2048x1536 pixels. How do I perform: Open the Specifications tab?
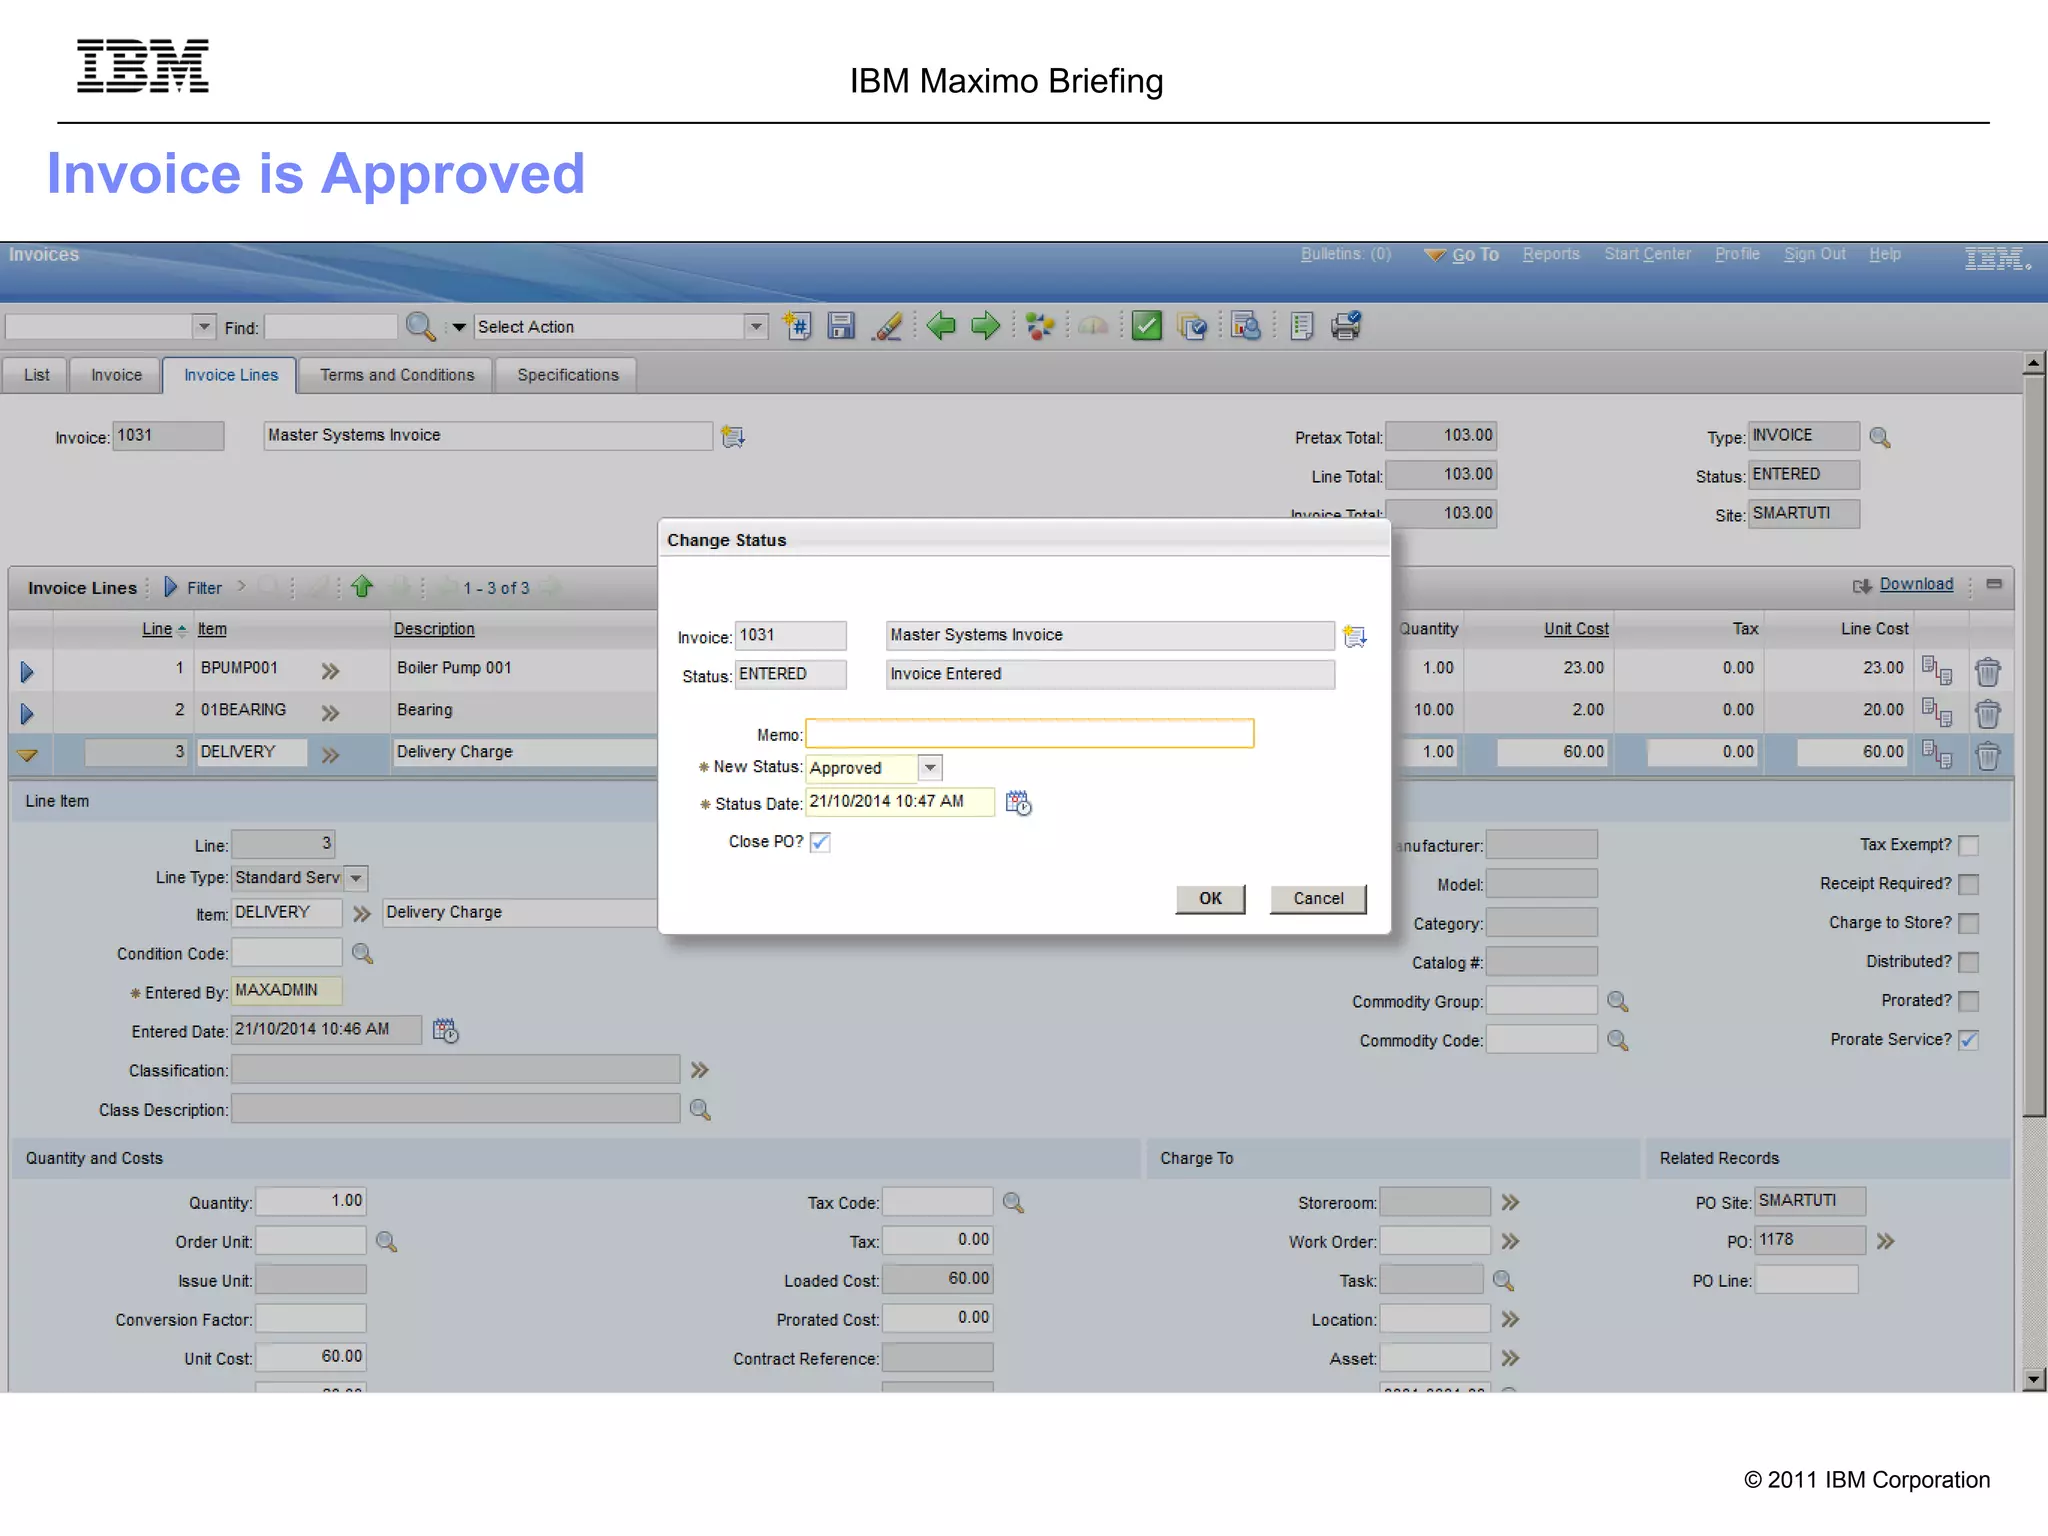(568, 375)
